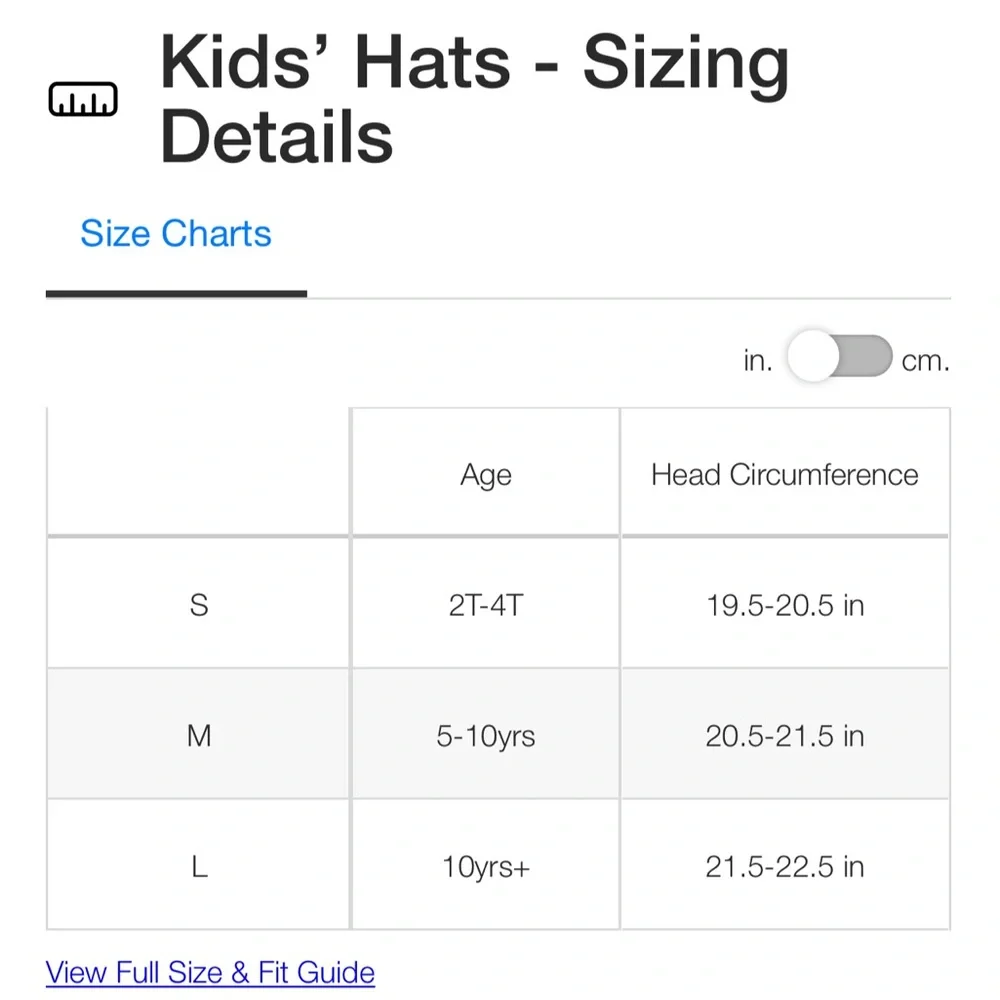The width and height of the screenshot is (1000, 1000).
Task: Click the empty top-left table header cell
Action: point(198,472)
